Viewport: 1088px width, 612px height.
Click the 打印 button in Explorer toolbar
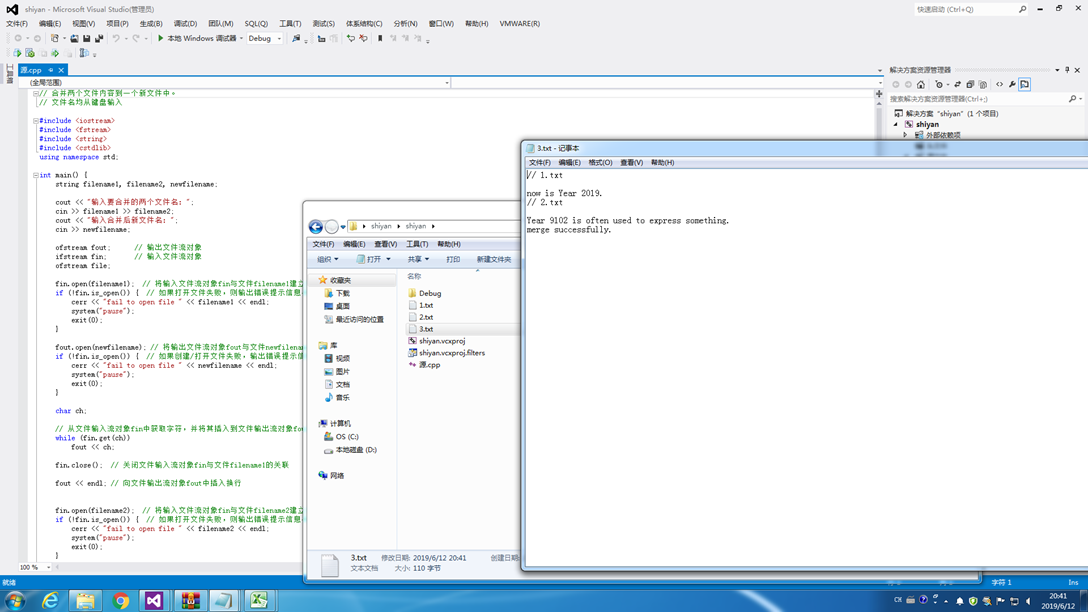(x=453, y=260)
